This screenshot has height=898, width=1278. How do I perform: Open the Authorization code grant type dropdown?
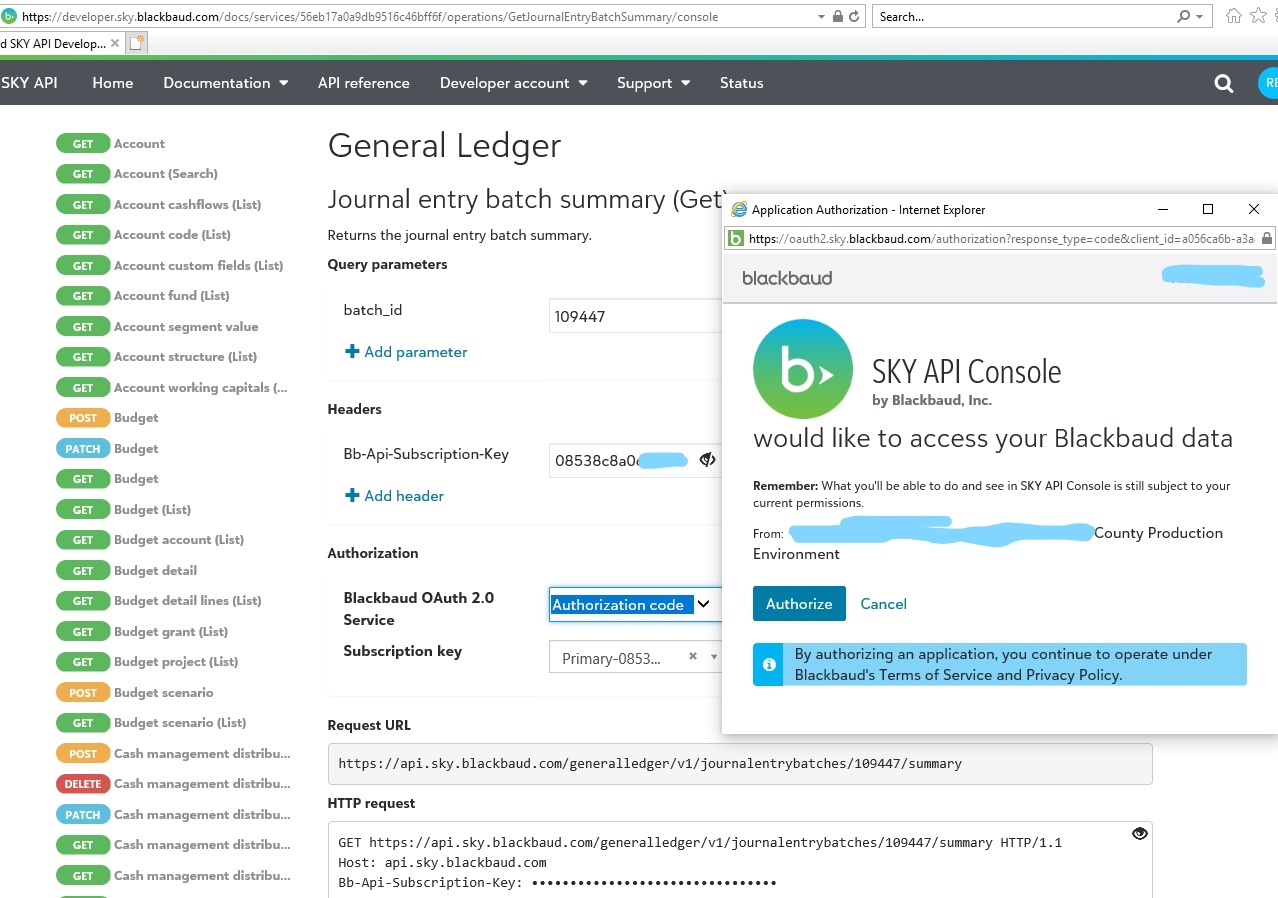(x=635, y=604)
